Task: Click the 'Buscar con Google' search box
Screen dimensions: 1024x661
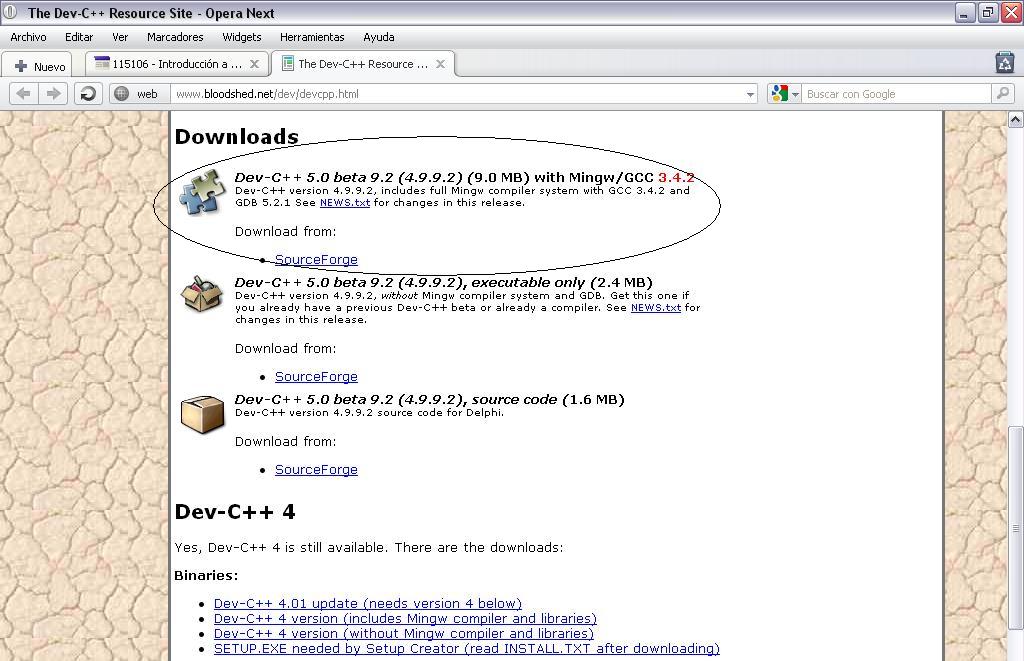Action: 897,94
